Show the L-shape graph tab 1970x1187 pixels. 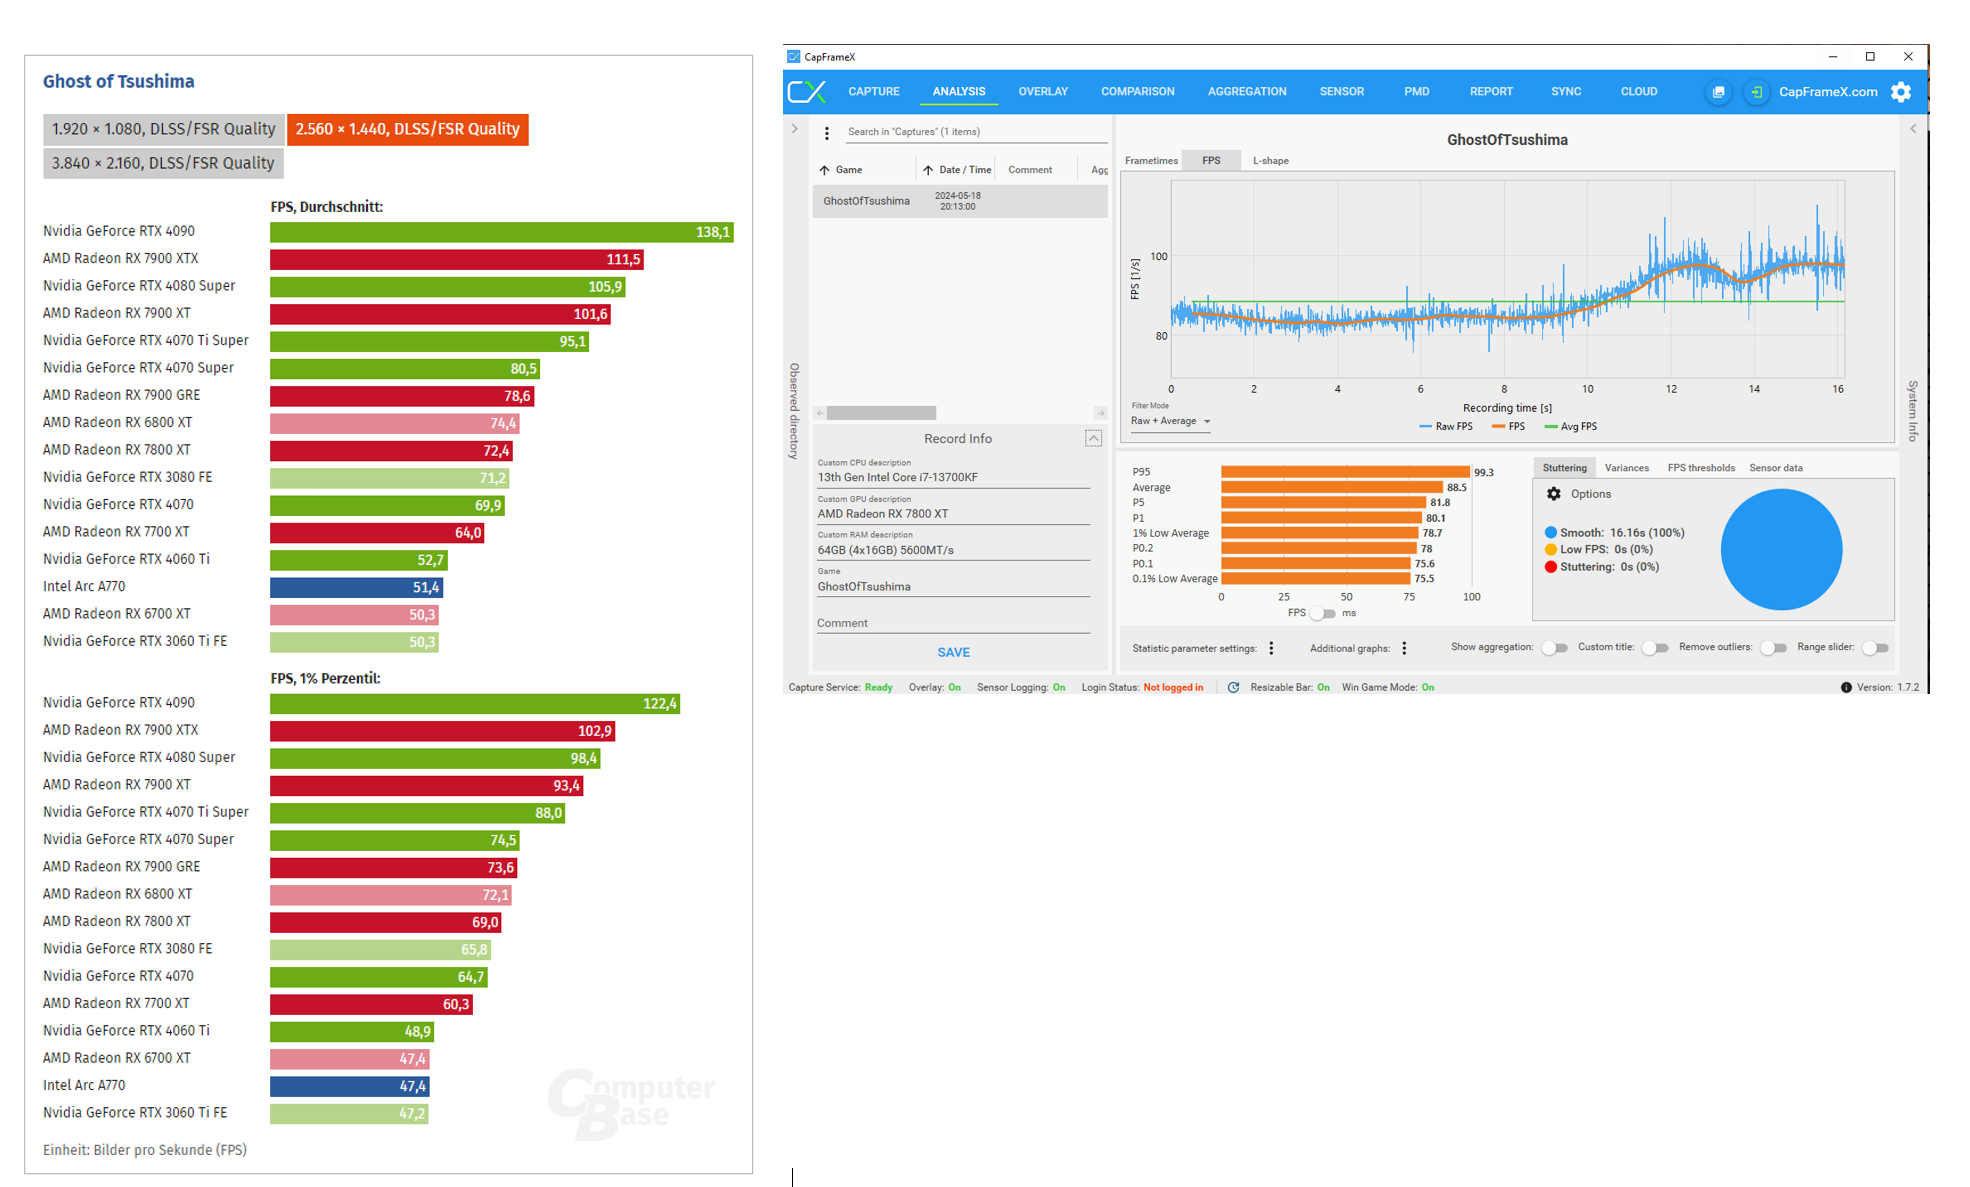(x=1270, y=161)
